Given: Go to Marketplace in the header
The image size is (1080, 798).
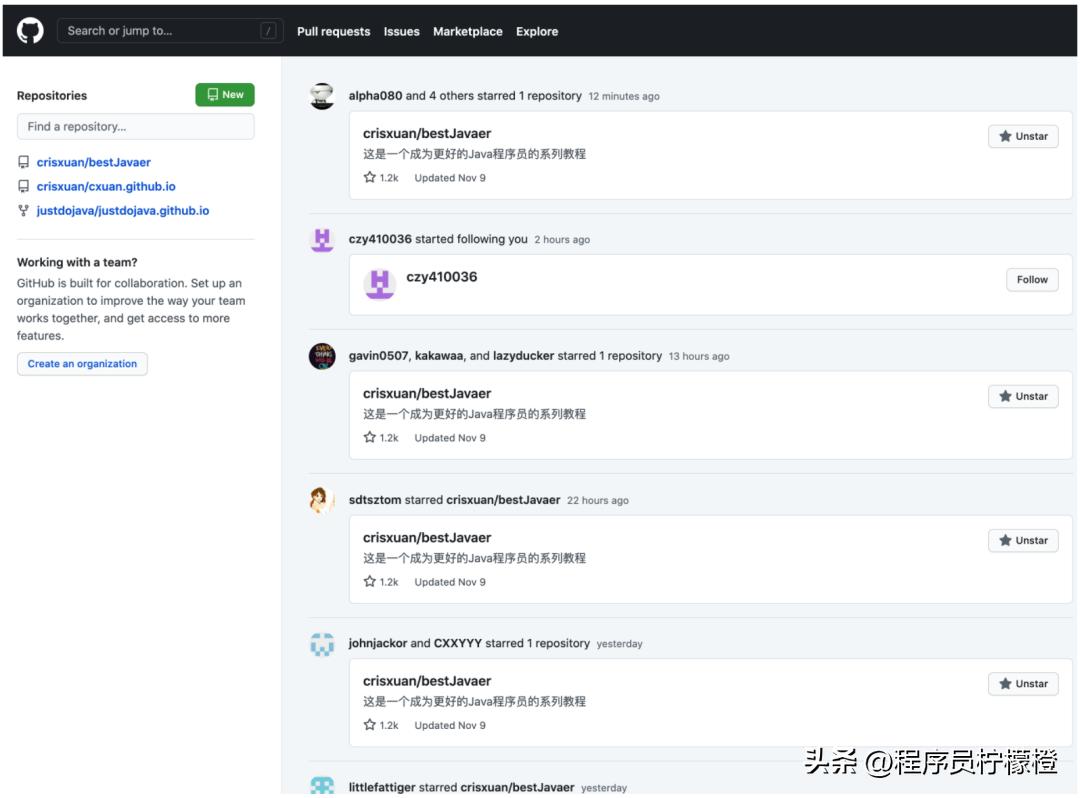Looking at the screenshot, I should 467,32.
